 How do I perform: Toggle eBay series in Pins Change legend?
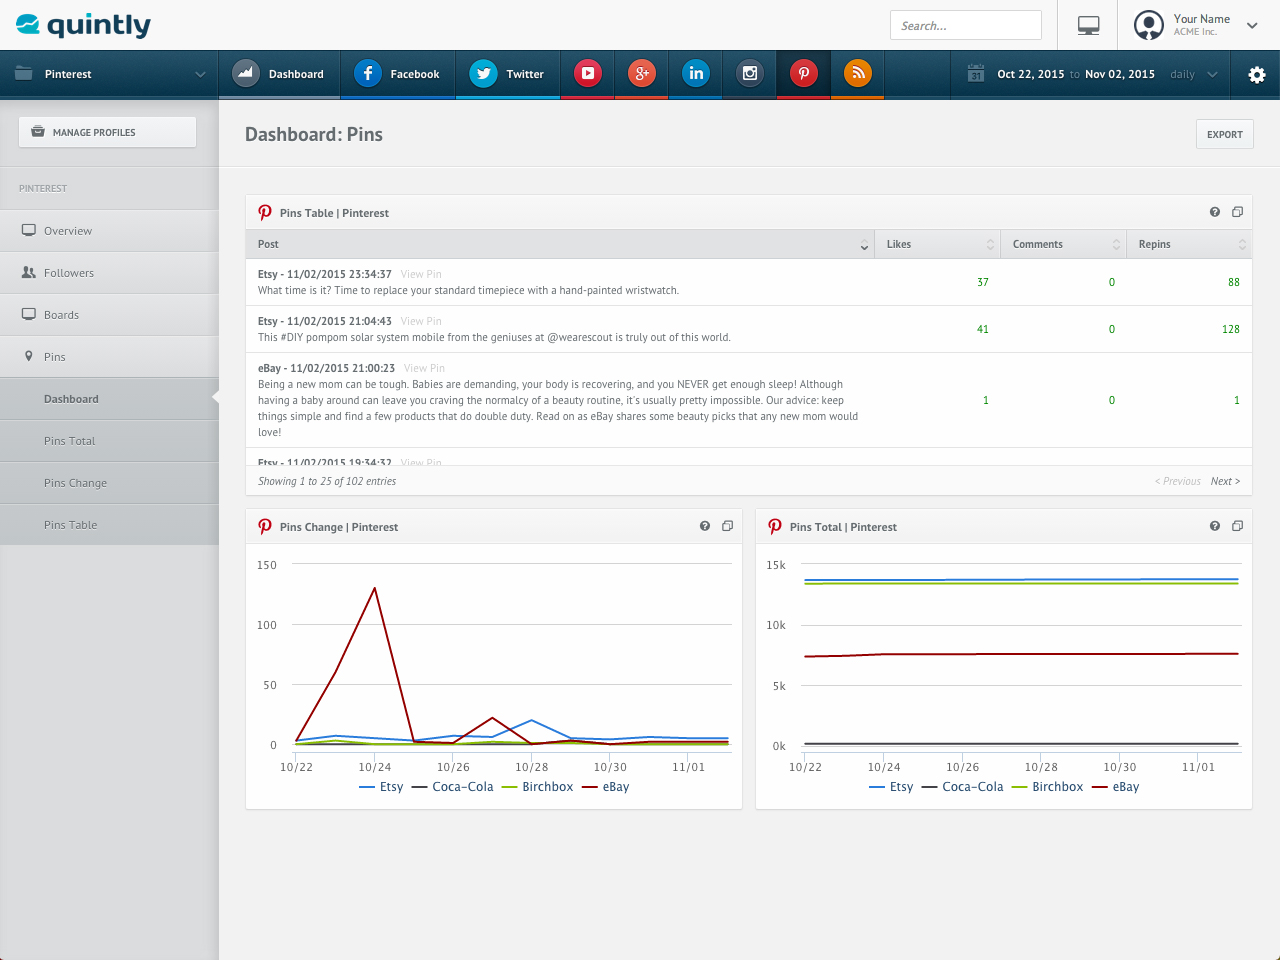coord(605,787)
